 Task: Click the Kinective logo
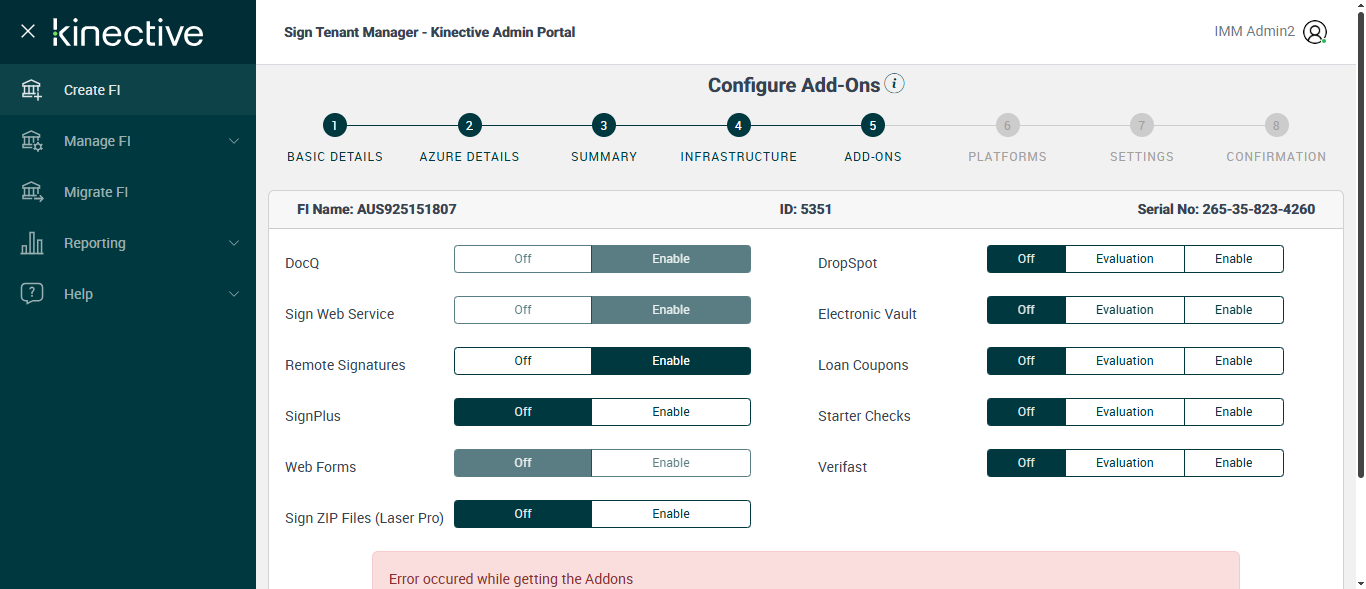(127, 32)
